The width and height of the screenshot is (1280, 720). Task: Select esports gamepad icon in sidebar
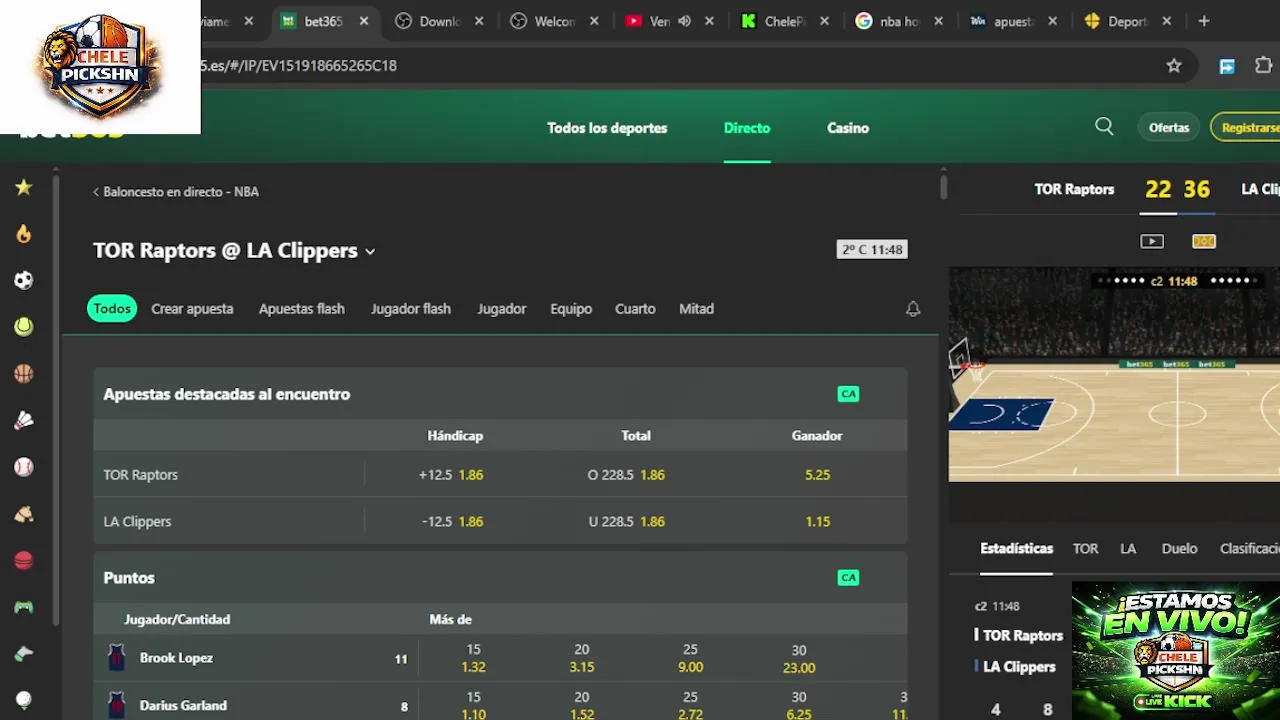pos(24,607)
